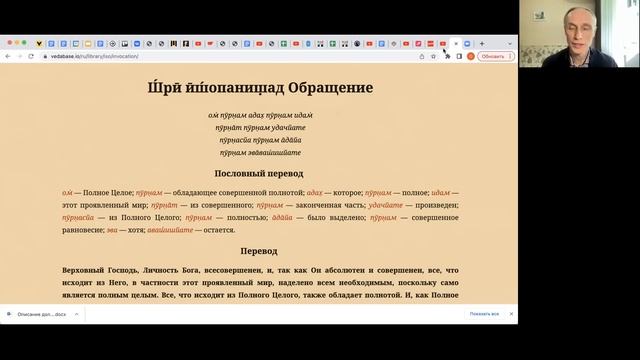Click verse line 'пӯрн̣асйа пӯрн̣ам а̄да̄йа'
This screenshot has width=640, height=360.
pyautogui.click(x=260, y=140)
